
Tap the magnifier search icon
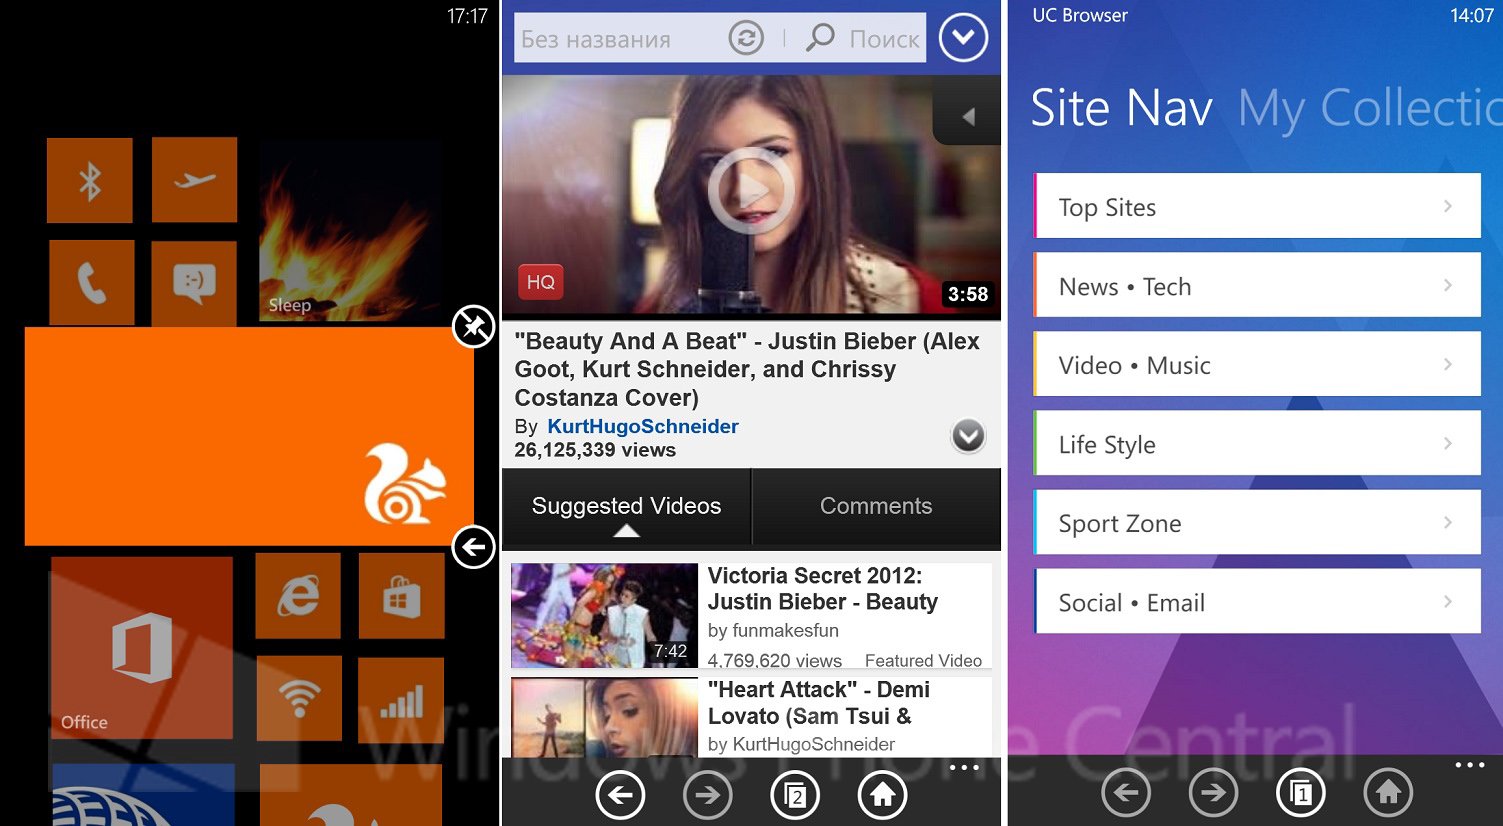pyautogui.click(x=820, y=38)
